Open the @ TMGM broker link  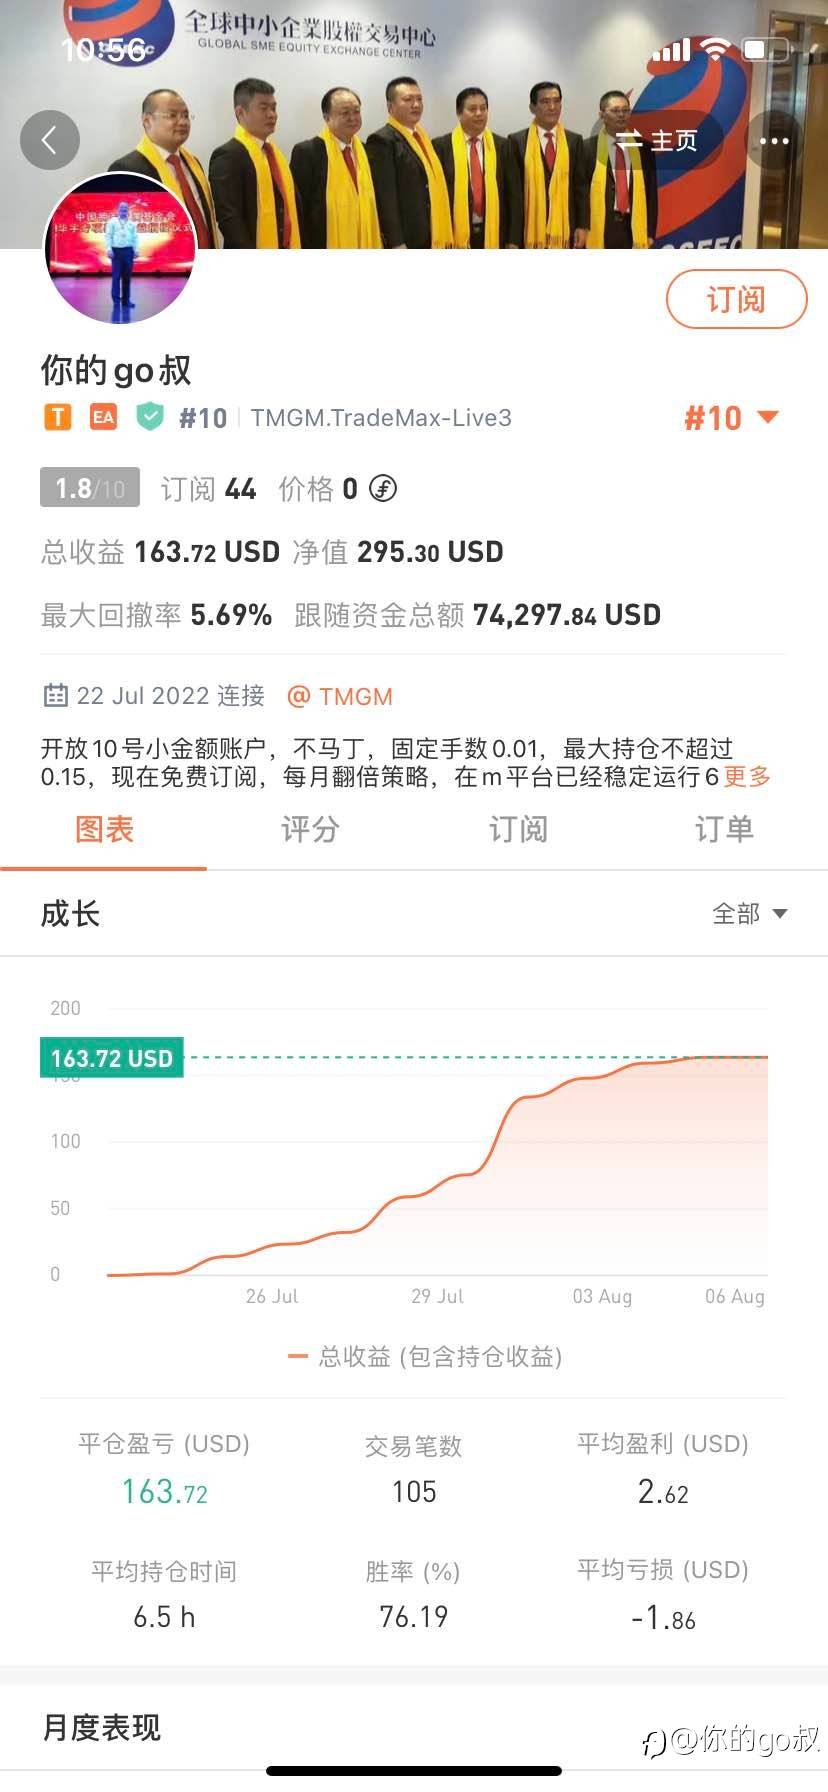(340, 696)
